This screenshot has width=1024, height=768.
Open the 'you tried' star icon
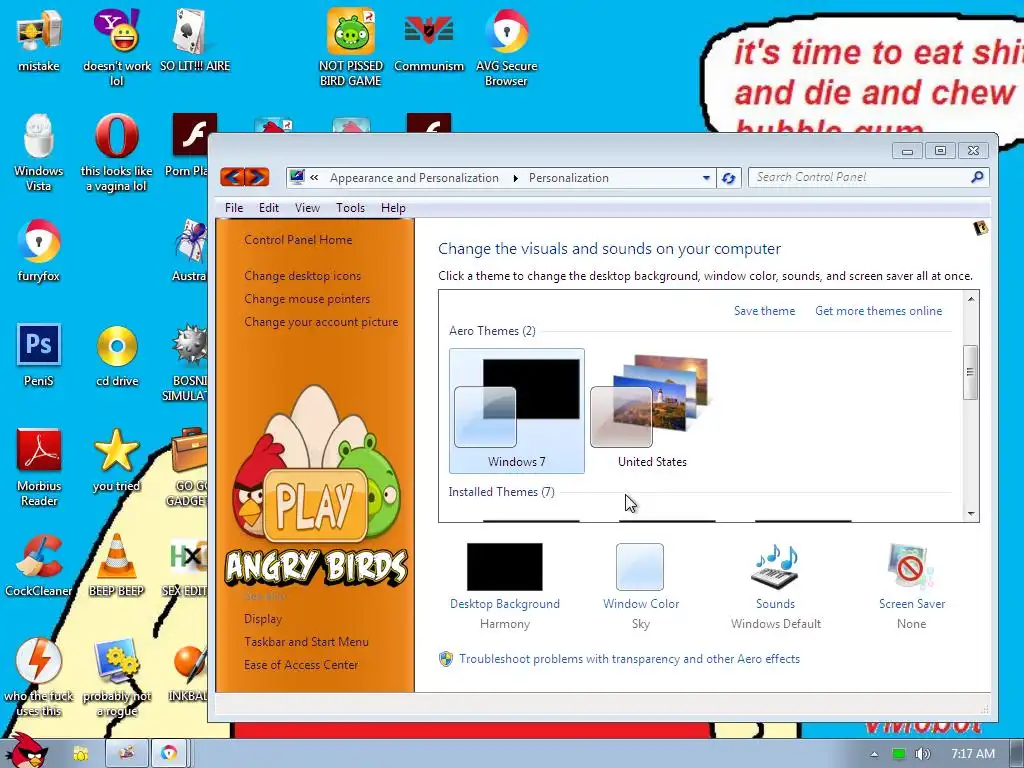117,460
